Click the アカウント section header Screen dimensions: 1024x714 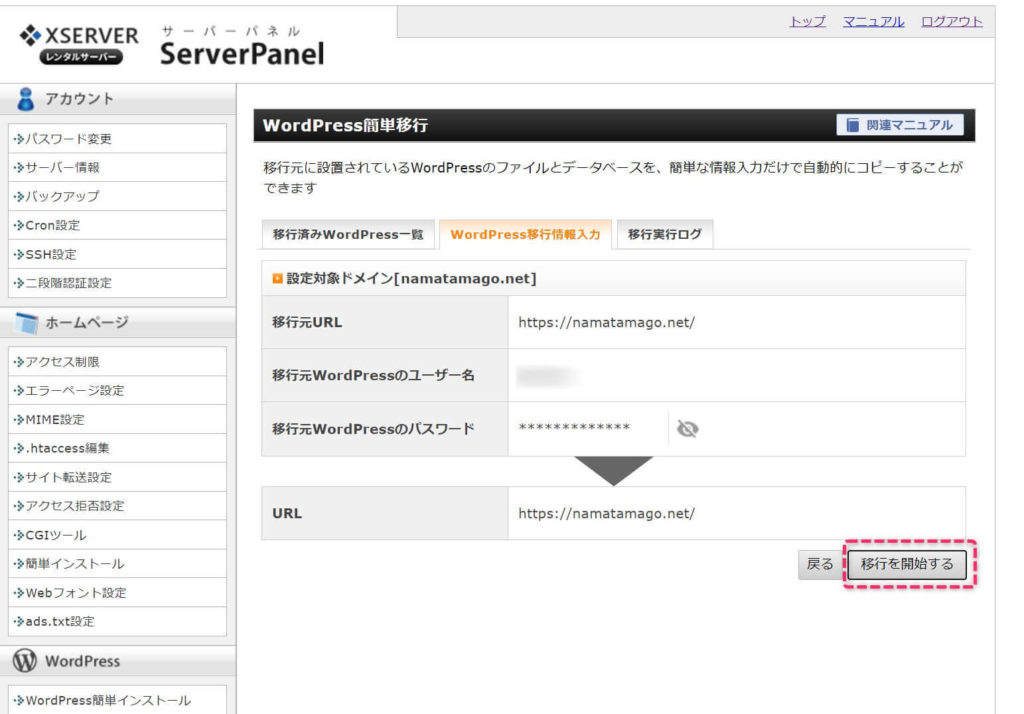pos(118,99)
